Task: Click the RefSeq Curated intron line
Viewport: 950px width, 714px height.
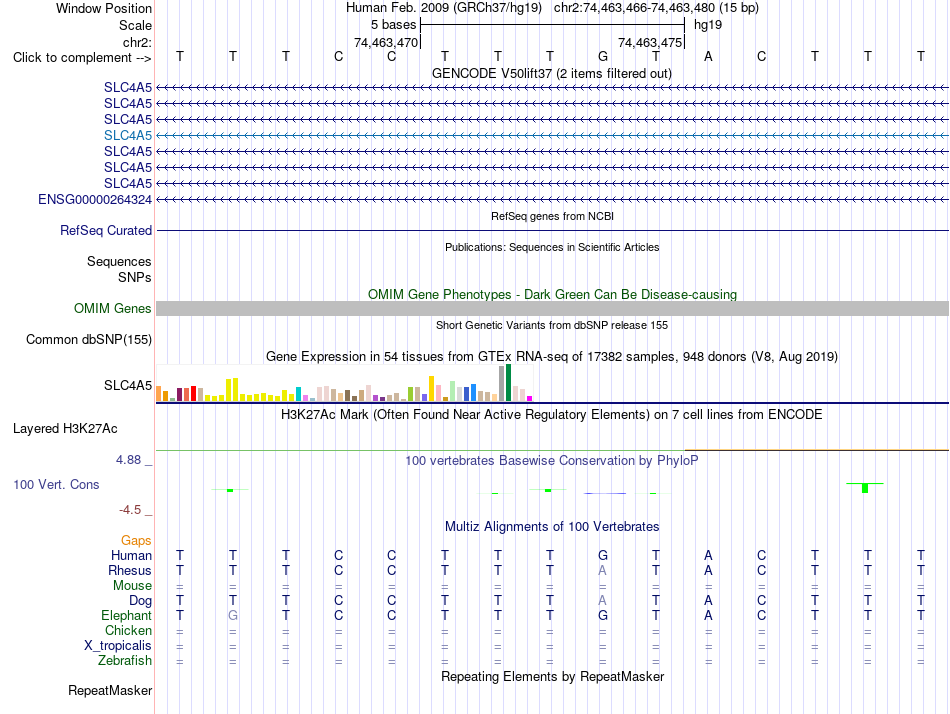Action: pos(552,230)
